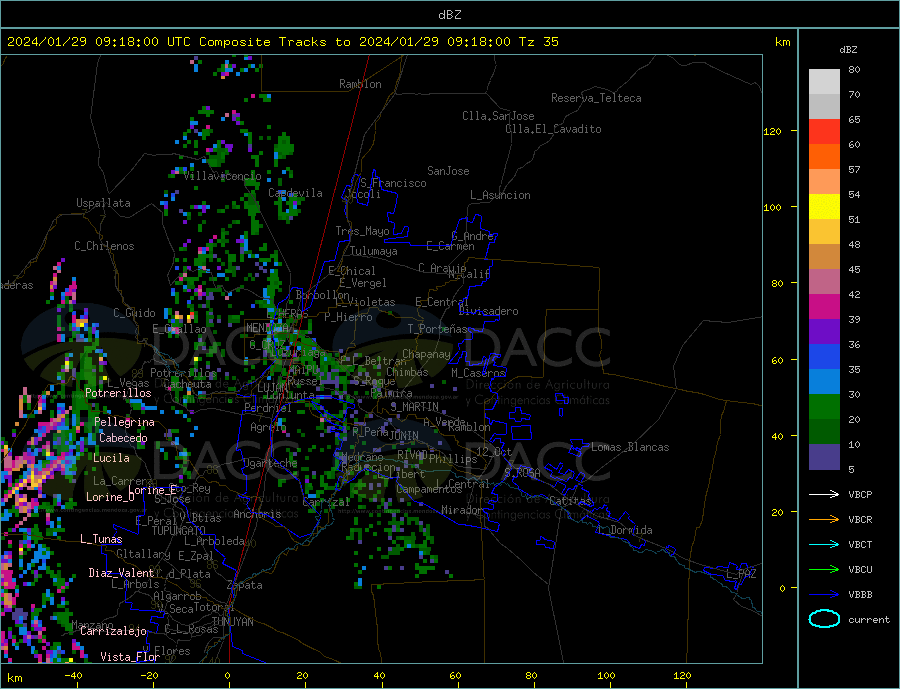Viewport: 900px width, 689px height.
Task: Click the C_Chilenos map label
Action: 104,246
